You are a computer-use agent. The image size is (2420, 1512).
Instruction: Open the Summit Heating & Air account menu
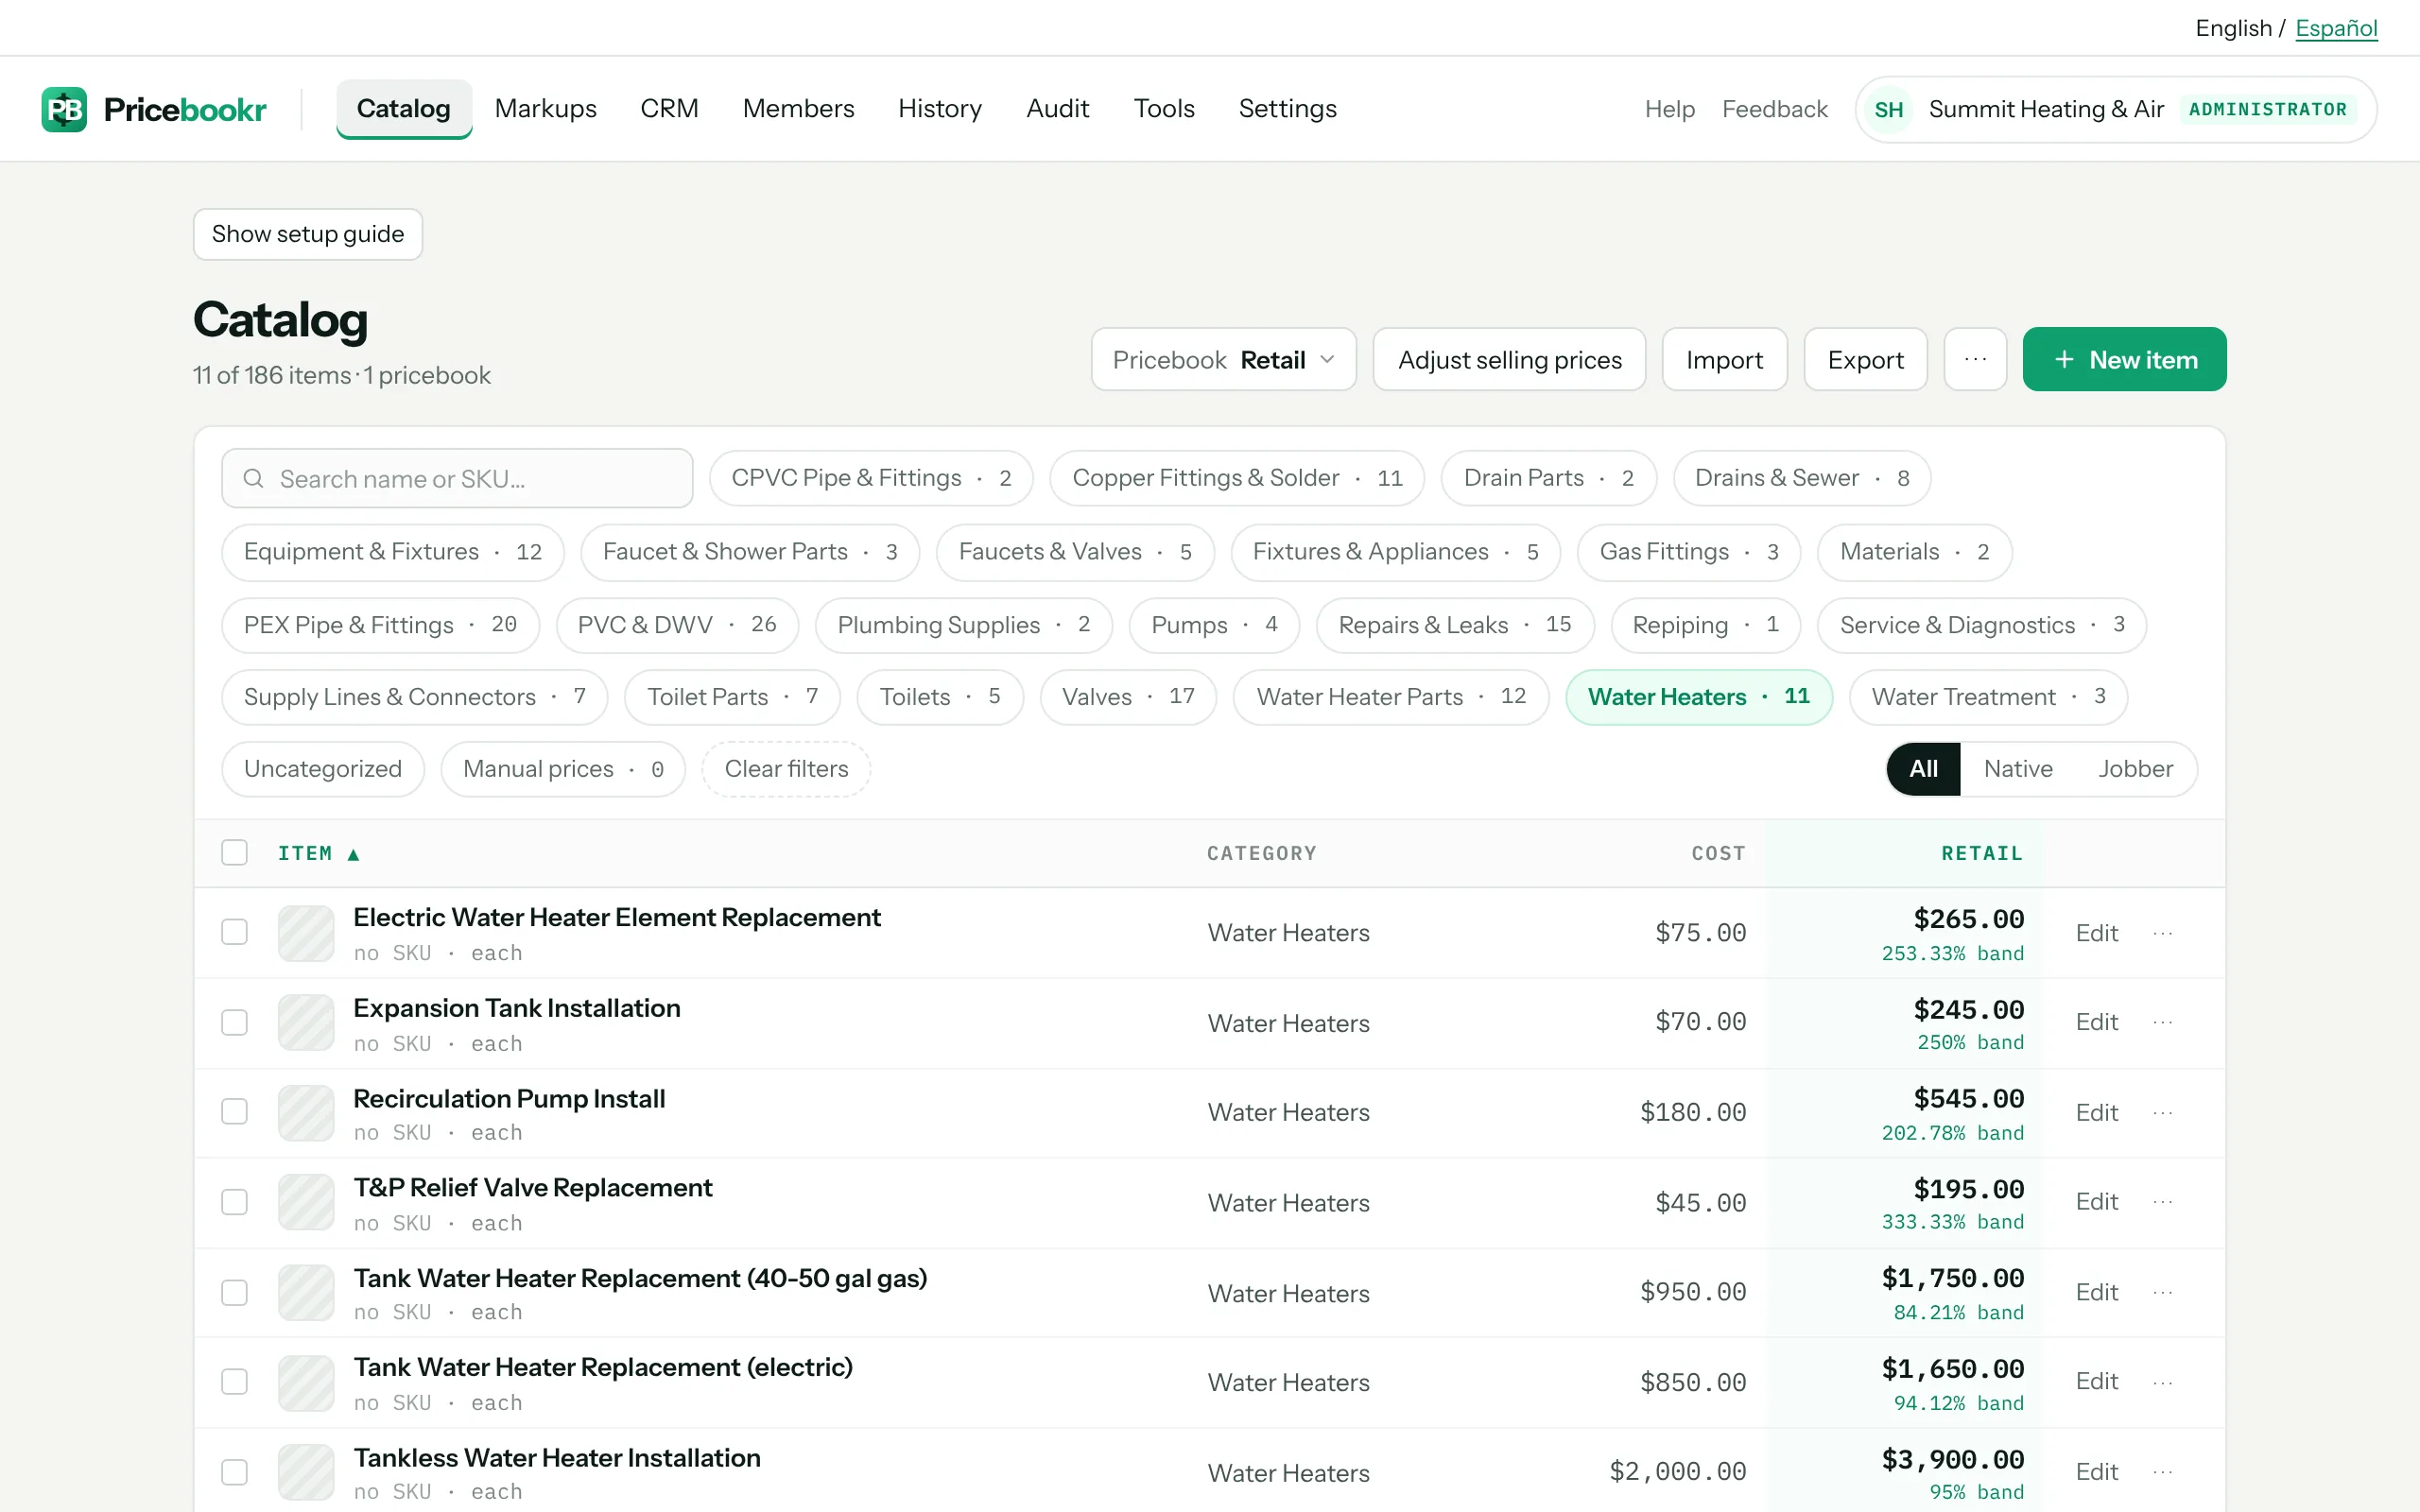[2115, 109]
